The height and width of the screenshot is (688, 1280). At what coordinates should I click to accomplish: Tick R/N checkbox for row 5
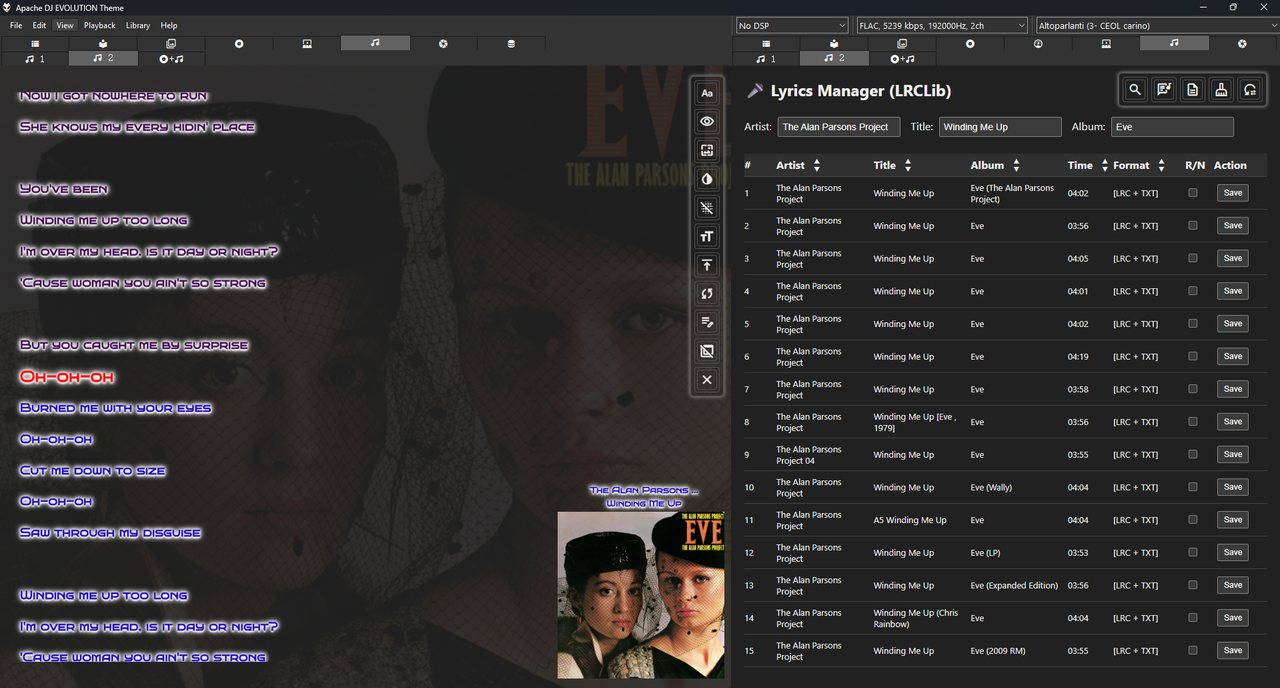point(1192,323)
